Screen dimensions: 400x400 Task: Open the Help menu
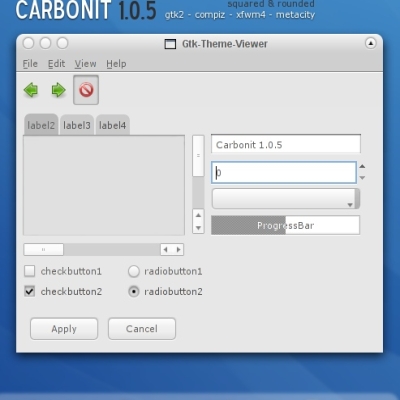(116, 64)
